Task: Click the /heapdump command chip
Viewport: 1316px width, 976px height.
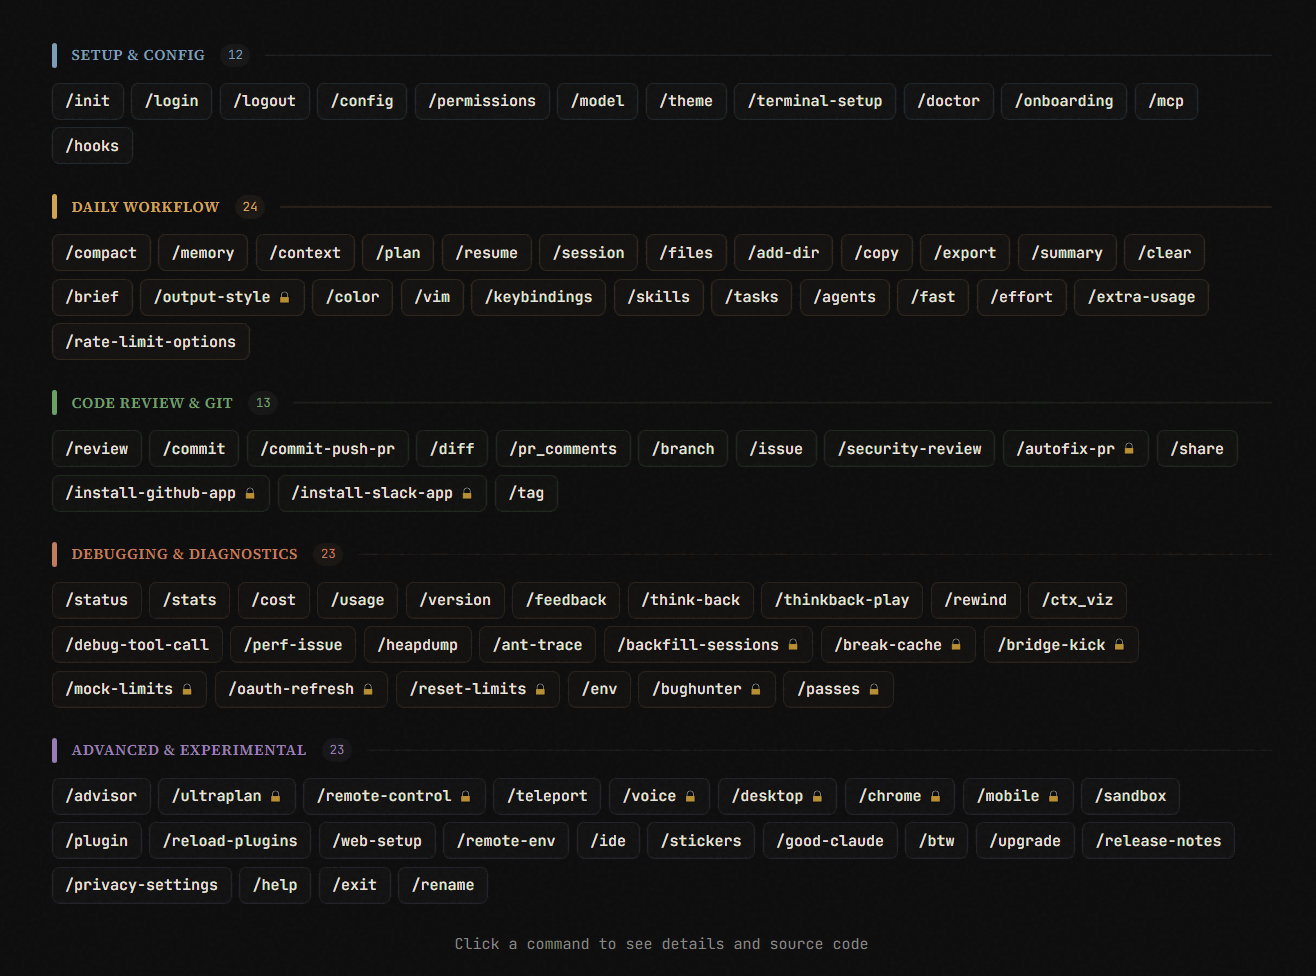Action: click(x=417, y=645)
